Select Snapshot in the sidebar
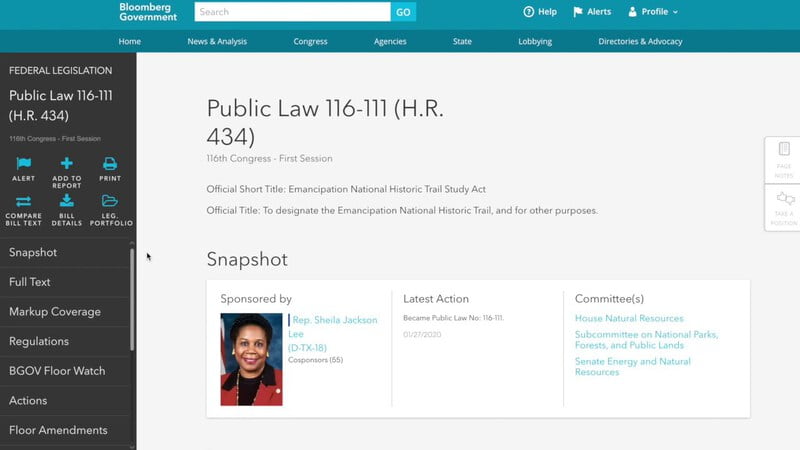 point(65,253)
